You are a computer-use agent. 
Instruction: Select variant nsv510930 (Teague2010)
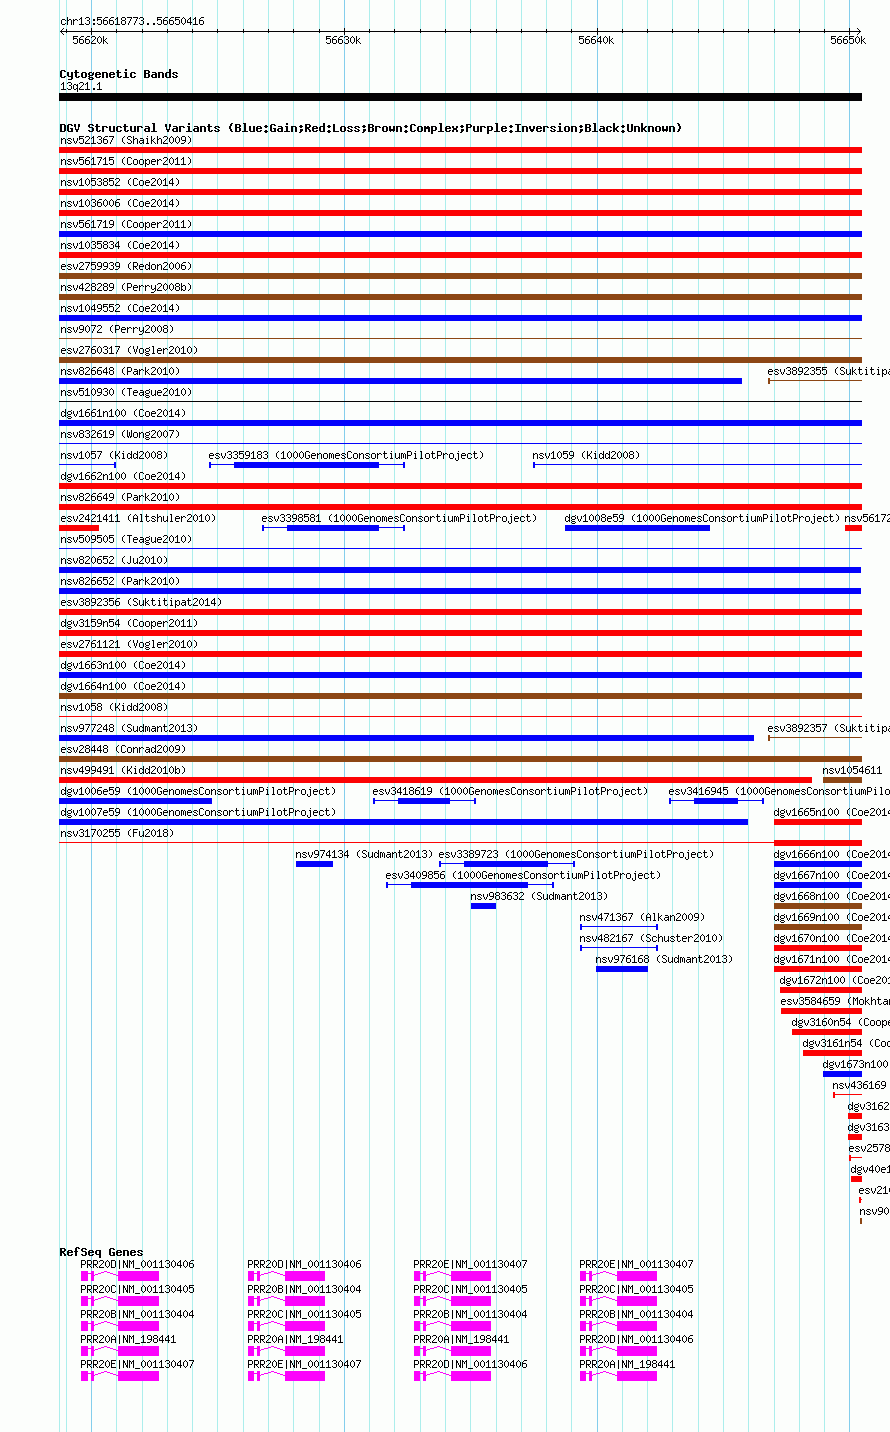tap(126, 392)
